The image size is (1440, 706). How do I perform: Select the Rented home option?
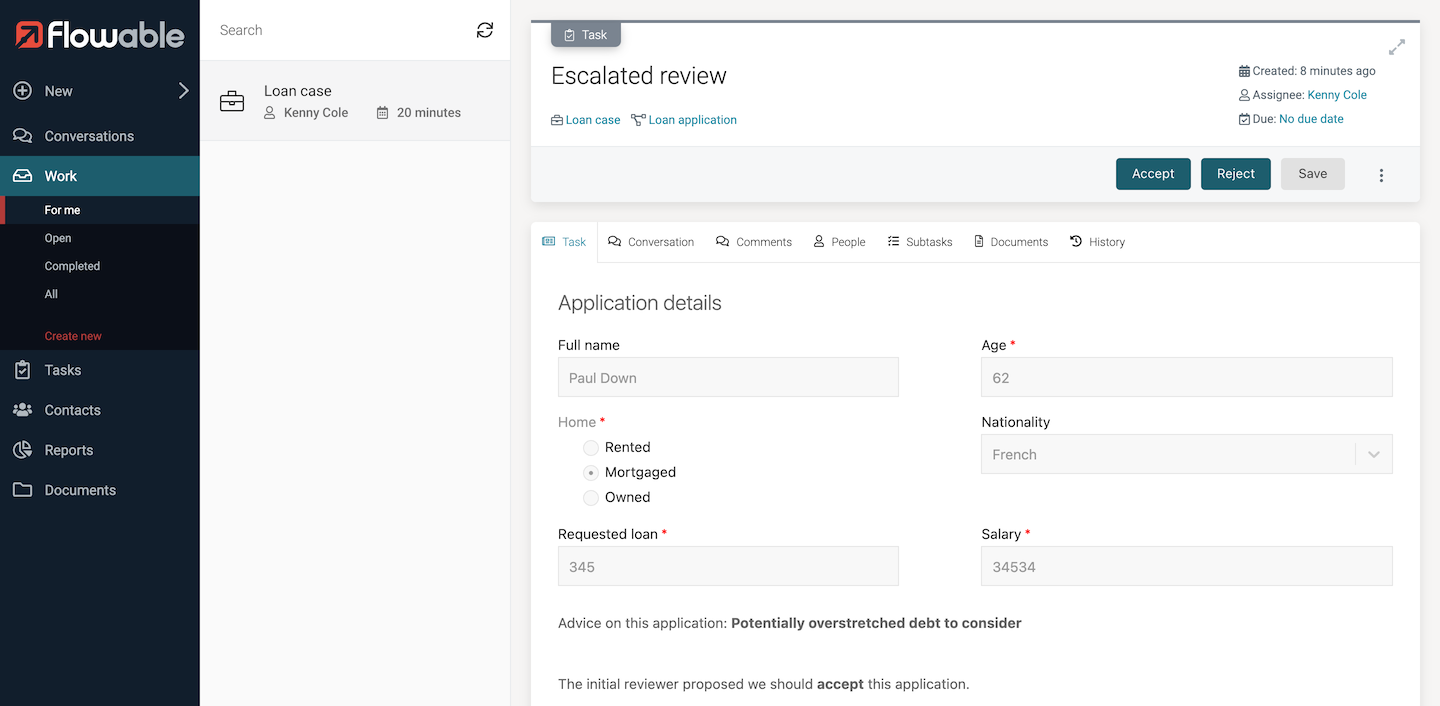pyautogui.click(x=591, y=448)
